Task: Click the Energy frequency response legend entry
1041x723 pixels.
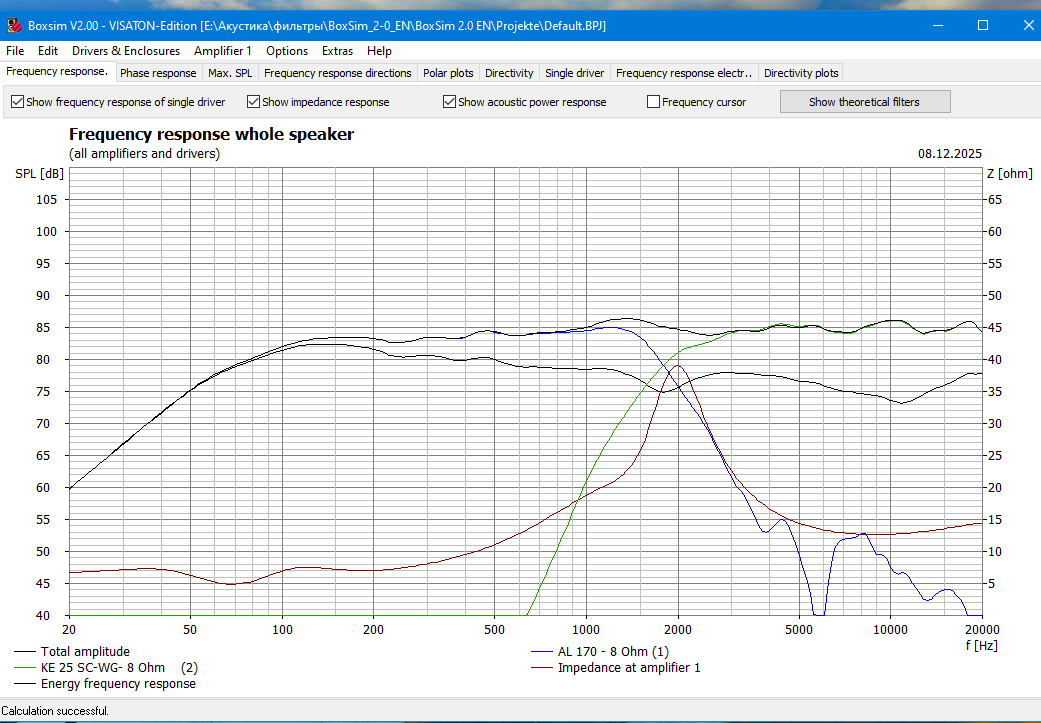Action: (105, 683)
